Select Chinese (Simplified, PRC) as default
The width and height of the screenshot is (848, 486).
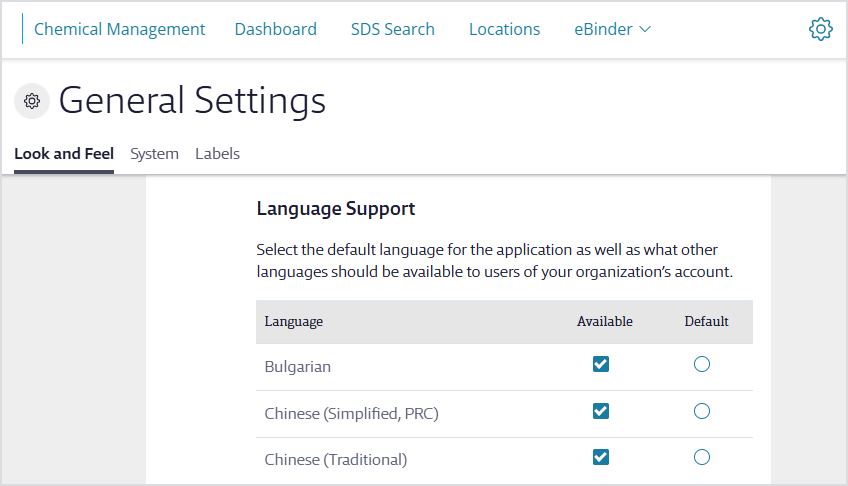(x=702, y=411)
